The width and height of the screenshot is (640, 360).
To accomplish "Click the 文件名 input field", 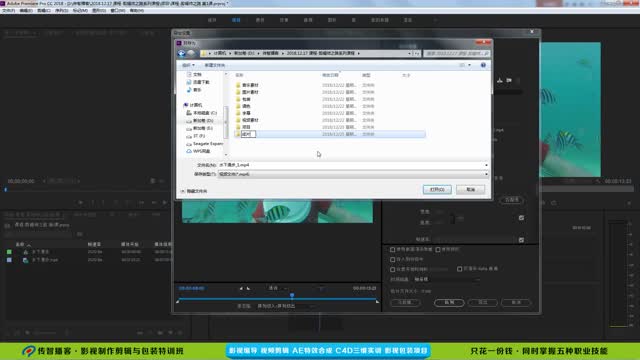I will (x=351, y=165).
